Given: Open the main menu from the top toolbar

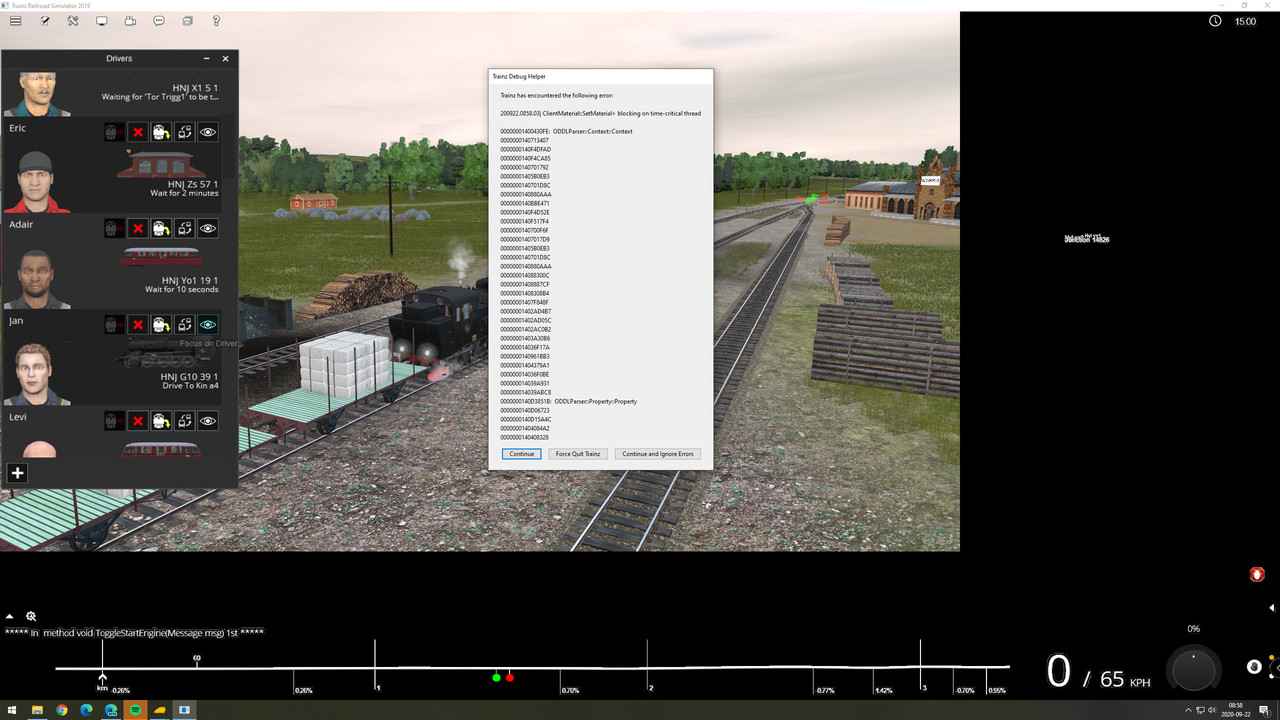Looking at the screenshot, I should 16,20.
